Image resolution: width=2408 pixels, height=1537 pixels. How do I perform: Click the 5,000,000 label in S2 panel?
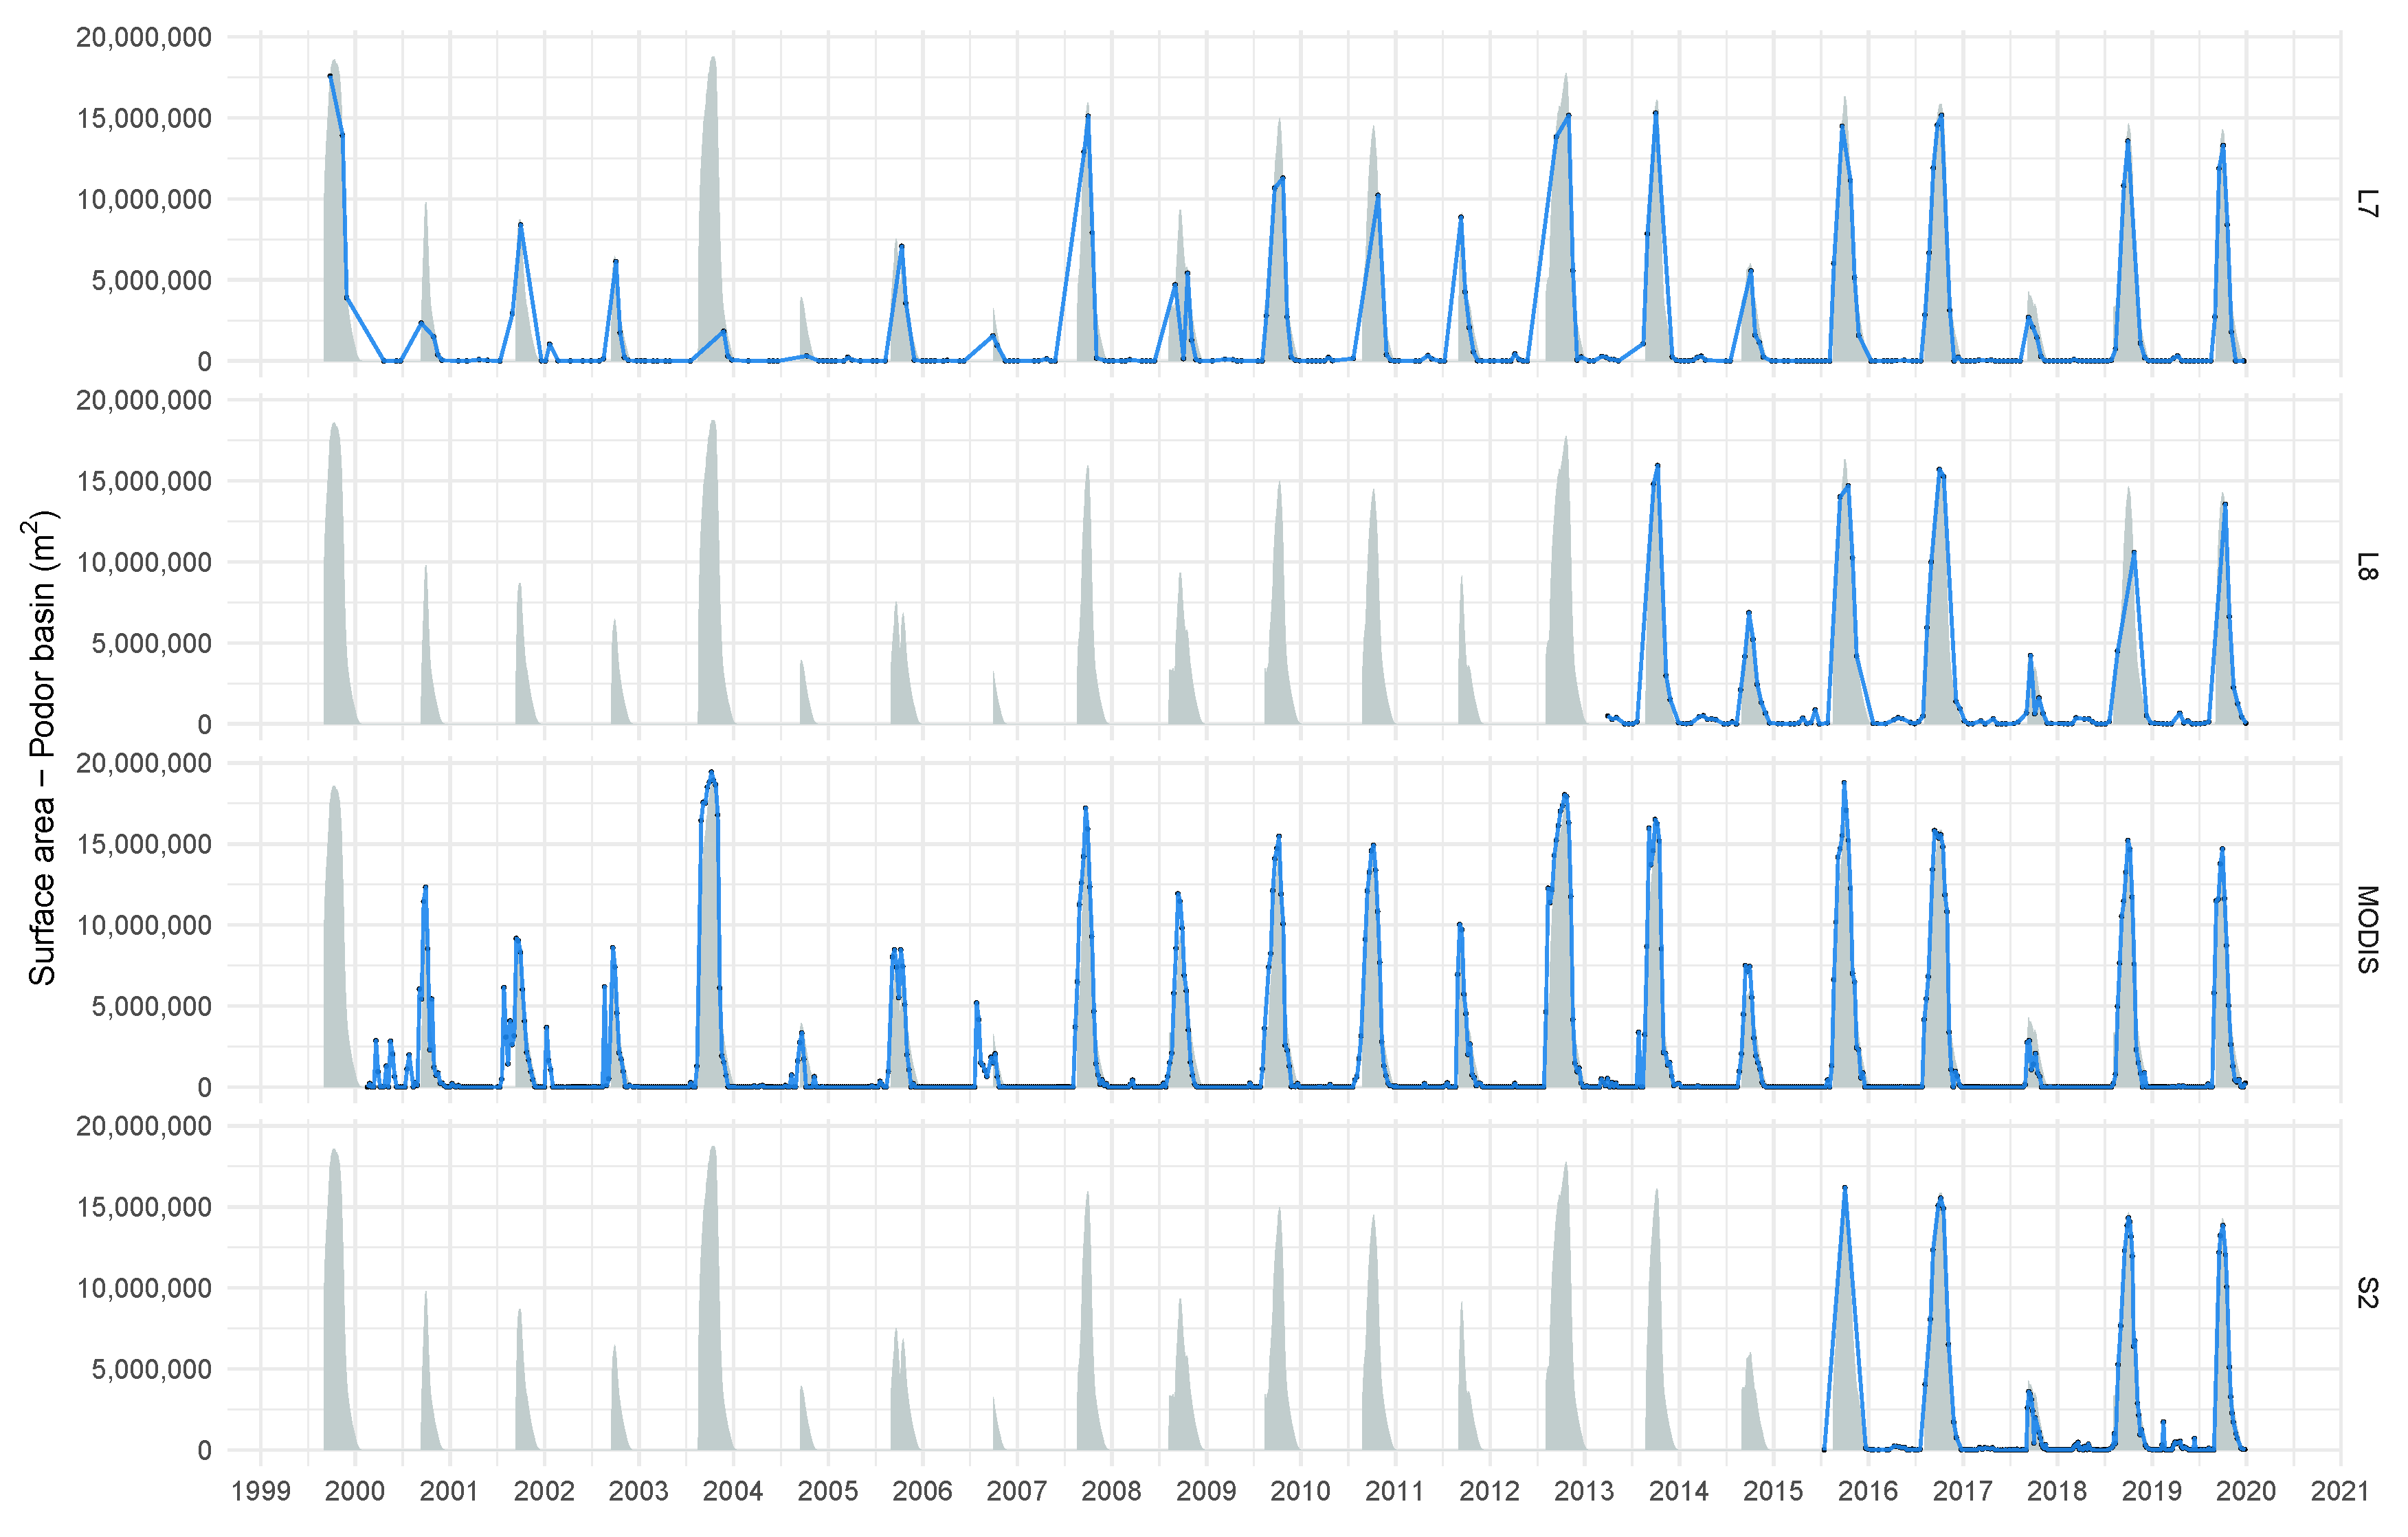pos(151,1369)
